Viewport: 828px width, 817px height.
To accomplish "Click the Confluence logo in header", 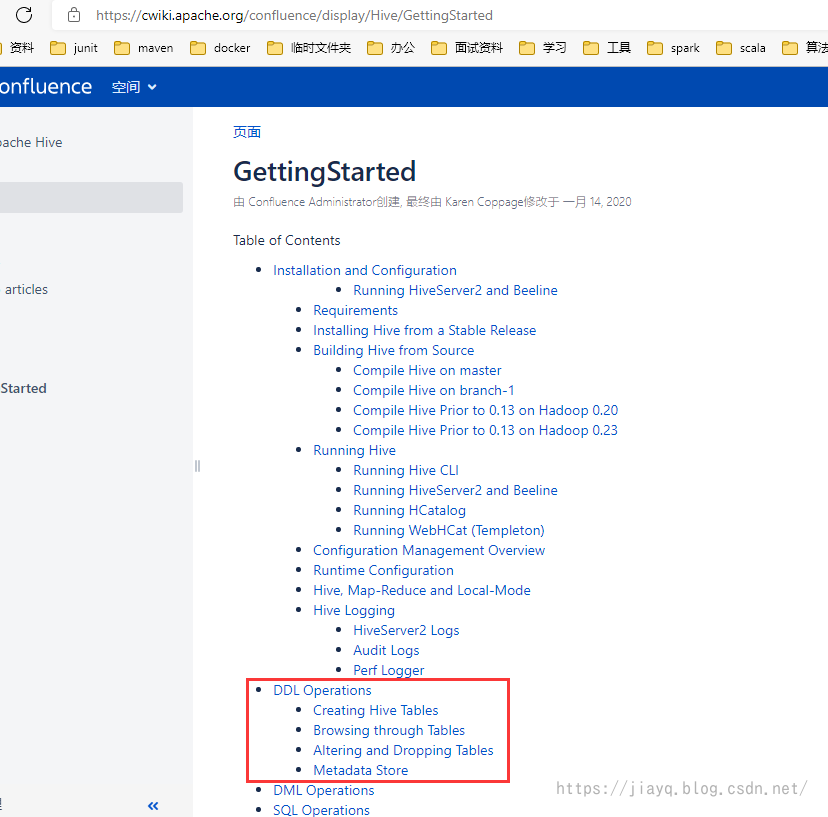I will click(46, 87).
